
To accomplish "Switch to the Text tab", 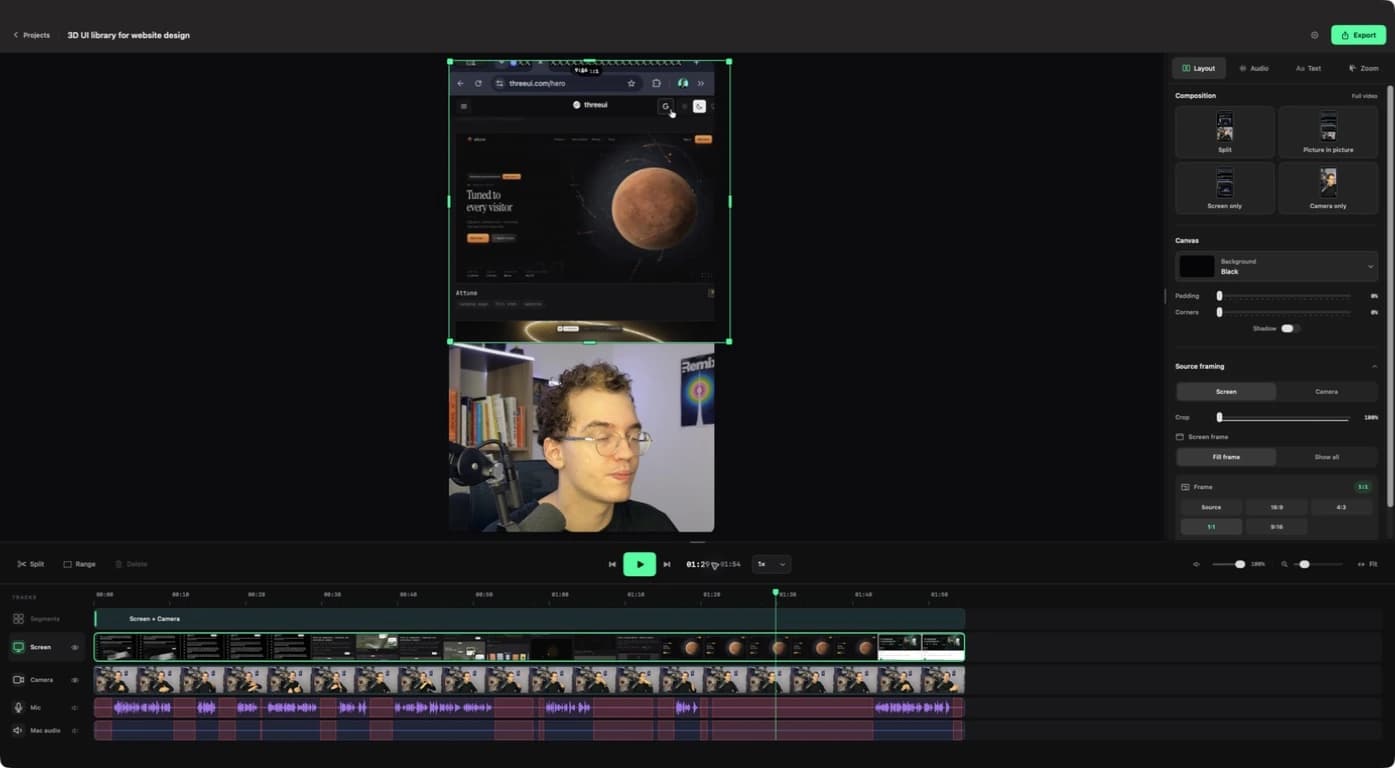I will point(1308,68).
